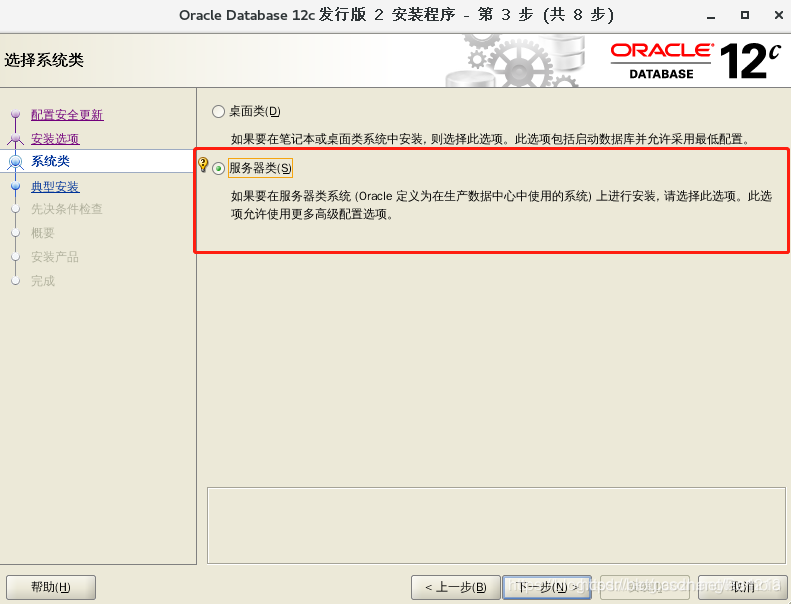
Task: Proceed with 下一步(N) button
Action: (x=547, y=587)
